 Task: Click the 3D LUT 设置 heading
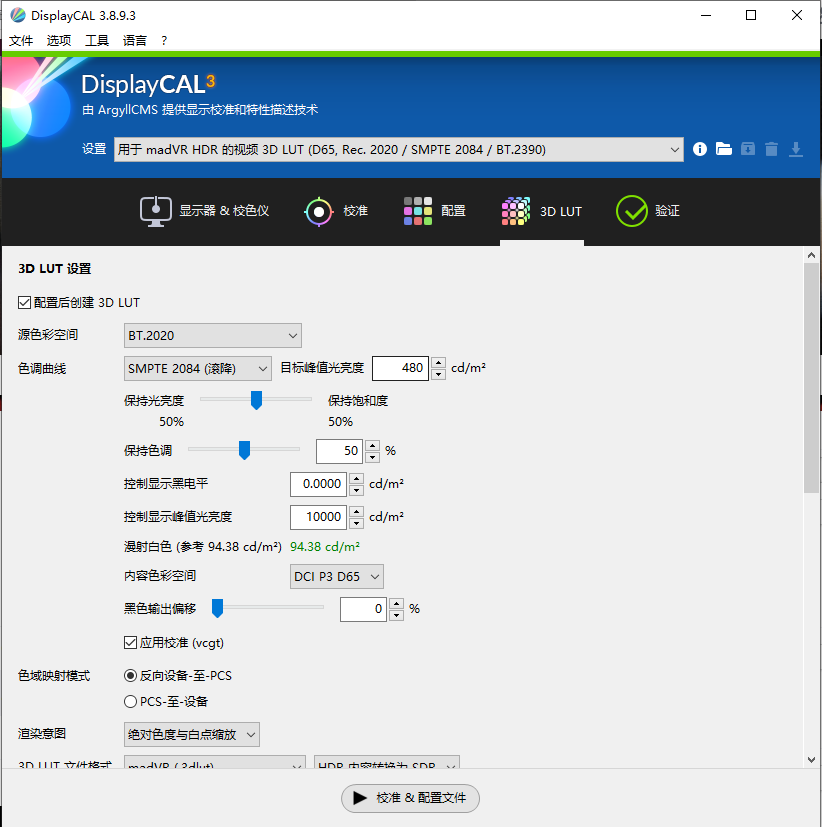coord(54,269)
